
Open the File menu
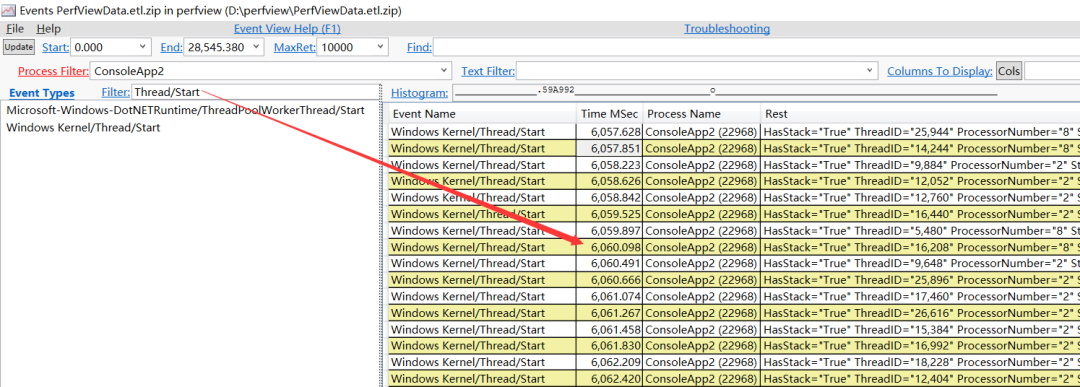click(x=14, y=29)
